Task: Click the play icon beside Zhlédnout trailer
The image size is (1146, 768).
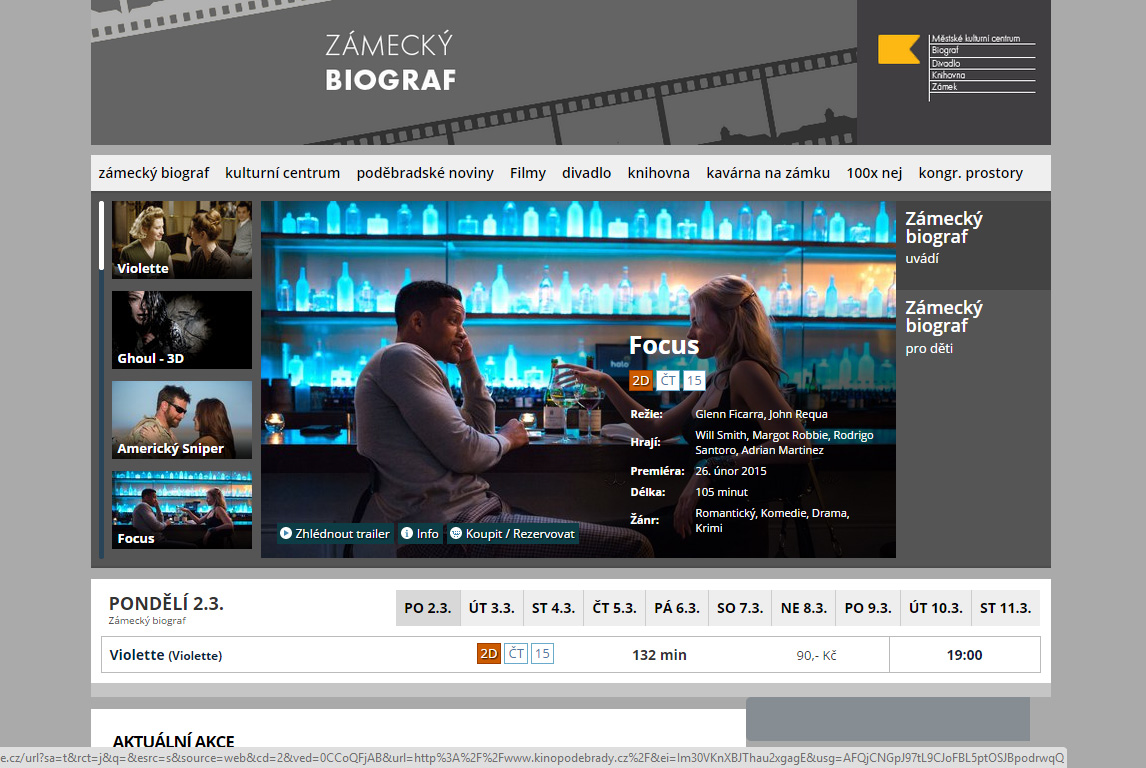Action: pyautogui.click(x=286, y=533)
